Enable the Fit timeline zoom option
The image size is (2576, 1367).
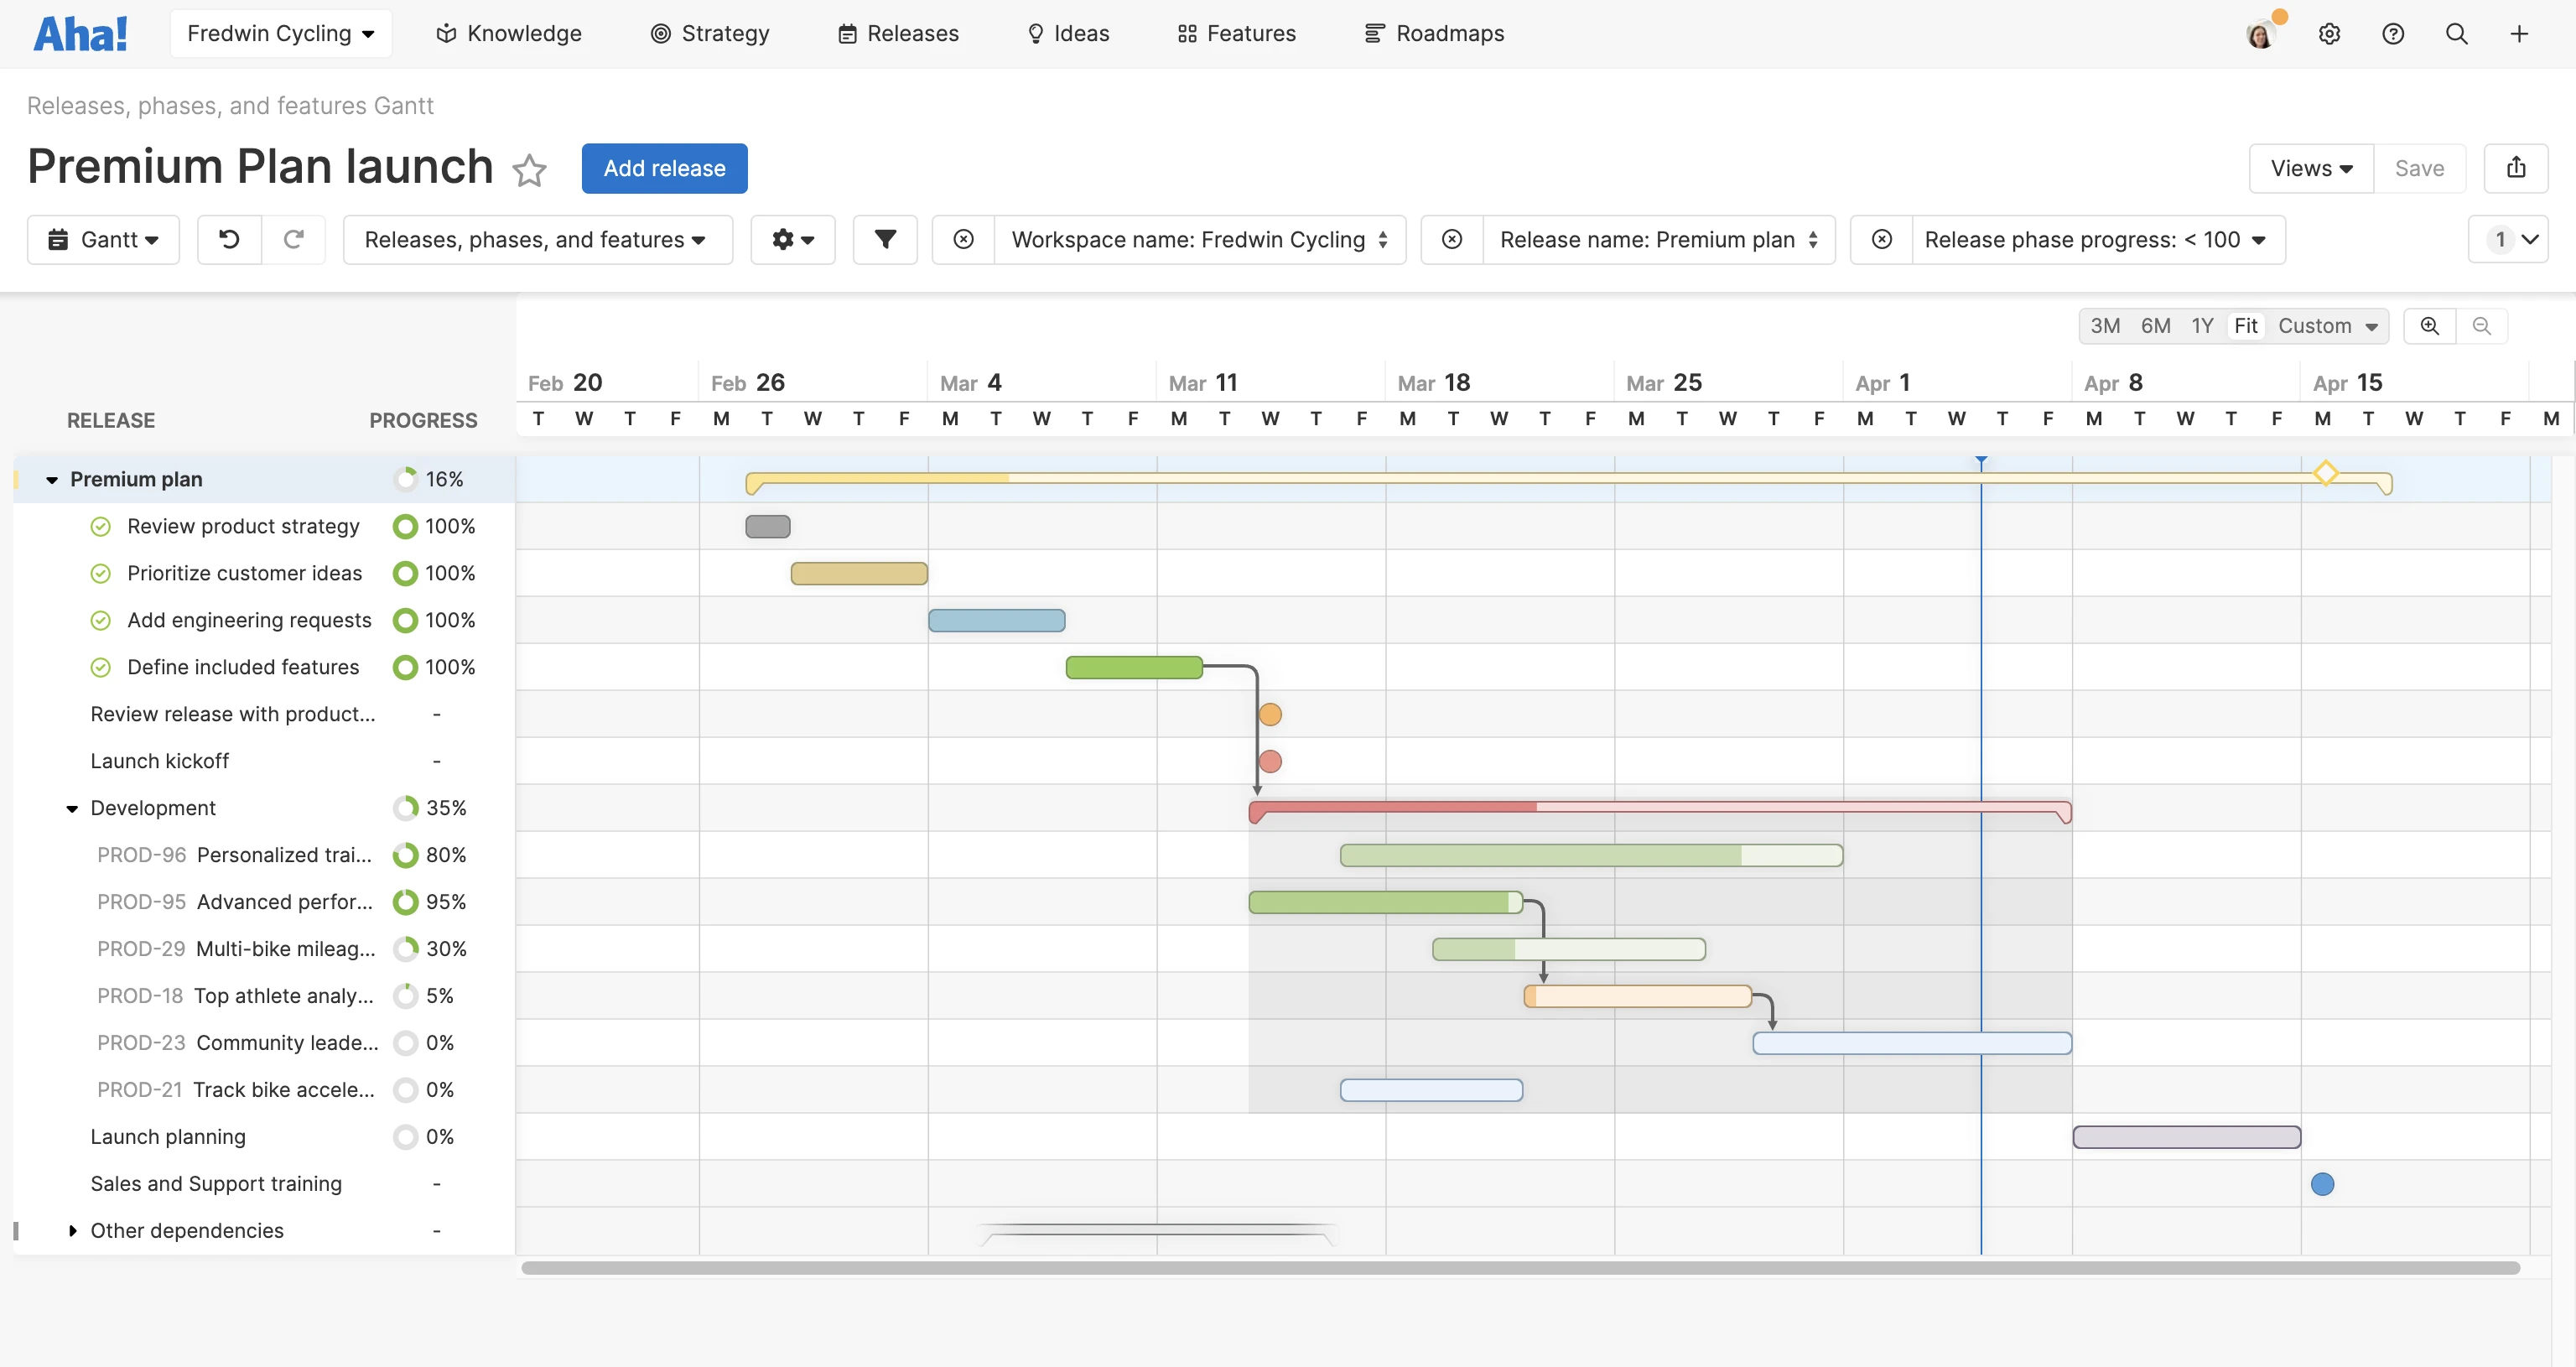(x=2246, y=325)
